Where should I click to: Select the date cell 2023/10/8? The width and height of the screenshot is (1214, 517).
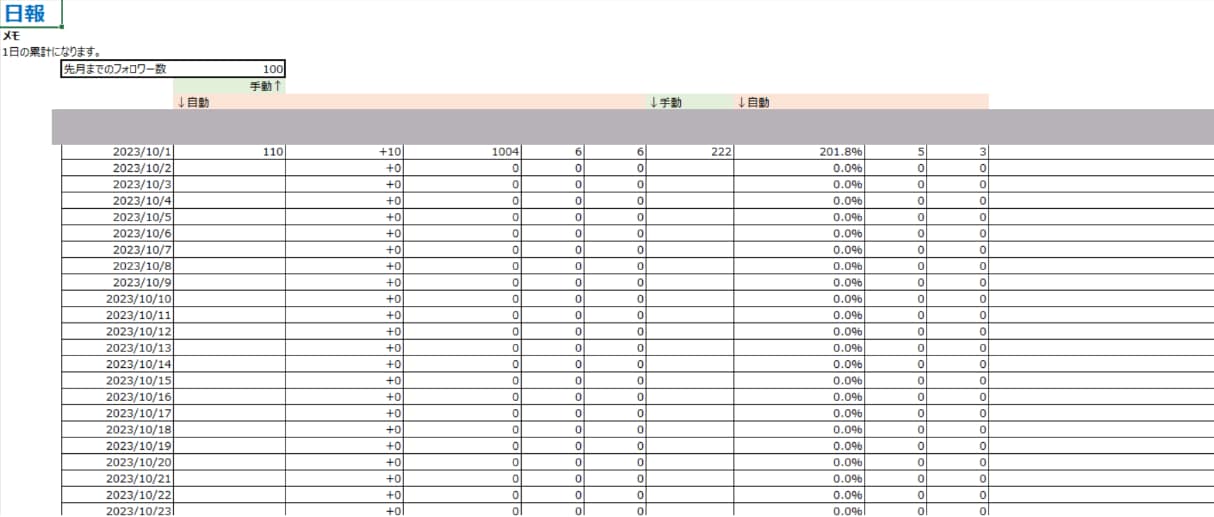(118, 266)
